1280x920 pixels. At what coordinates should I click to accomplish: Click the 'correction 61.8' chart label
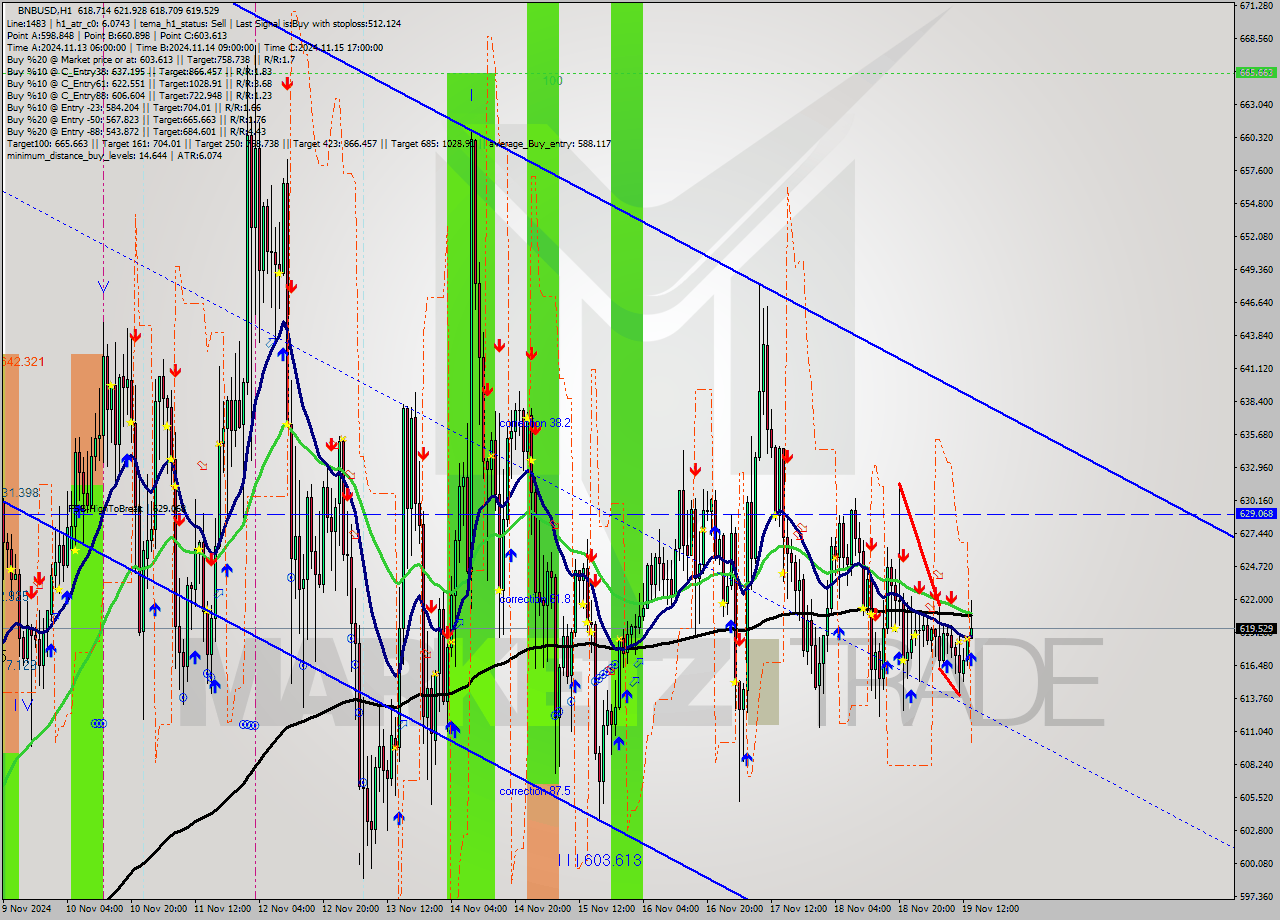click(x=535, y=599)
